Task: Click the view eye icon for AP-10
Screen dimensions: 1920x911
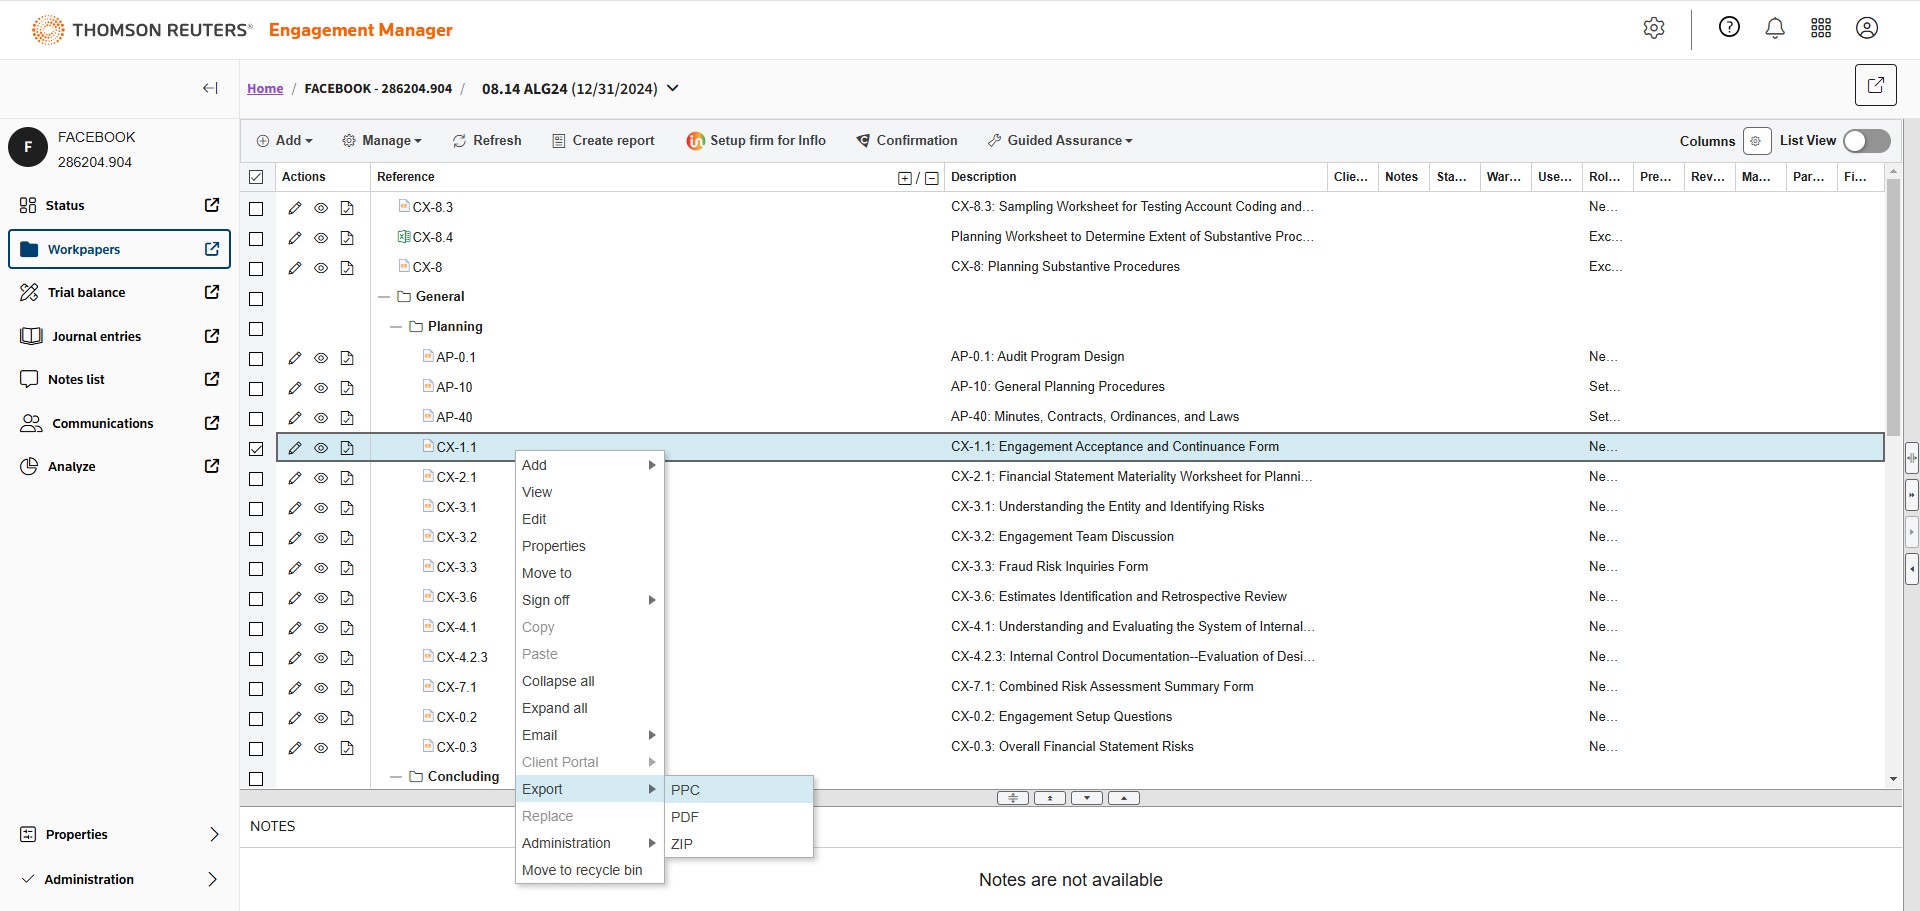Action: click(x=321, y=388)
